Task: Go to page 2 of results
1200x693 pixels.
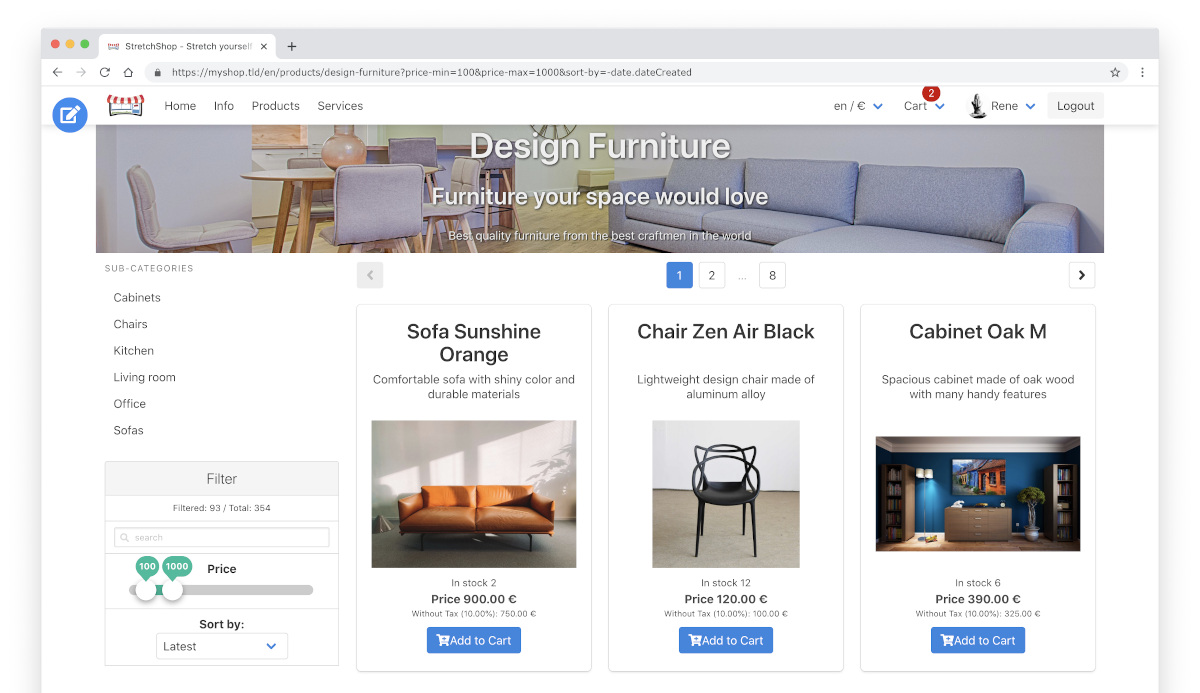Action: point(711,275)
